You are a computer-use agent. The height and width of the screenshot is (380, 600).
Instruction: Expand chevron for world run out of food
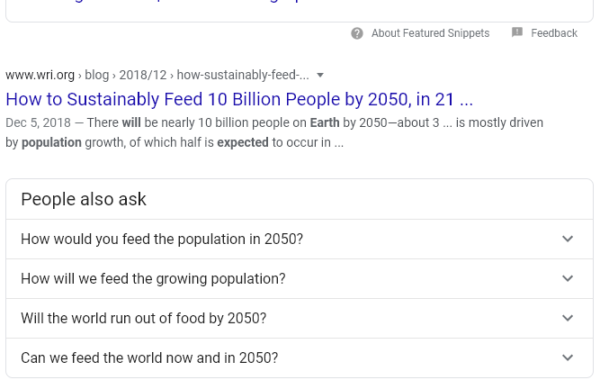click(x=567, y=318)
